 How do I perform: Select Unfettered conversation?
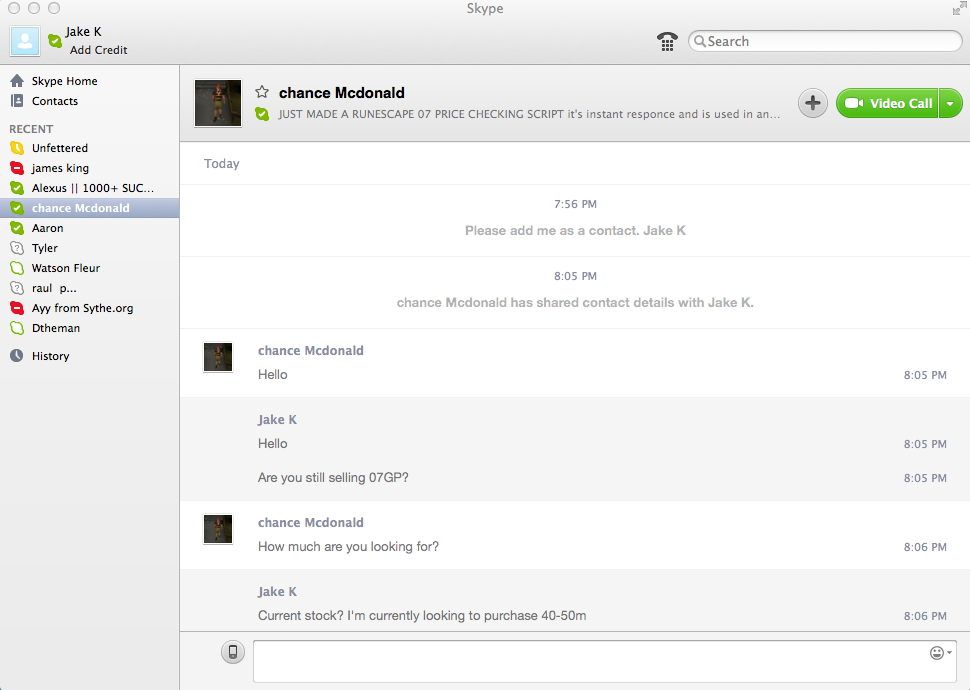pyautogui.click(x=90, y=148)
